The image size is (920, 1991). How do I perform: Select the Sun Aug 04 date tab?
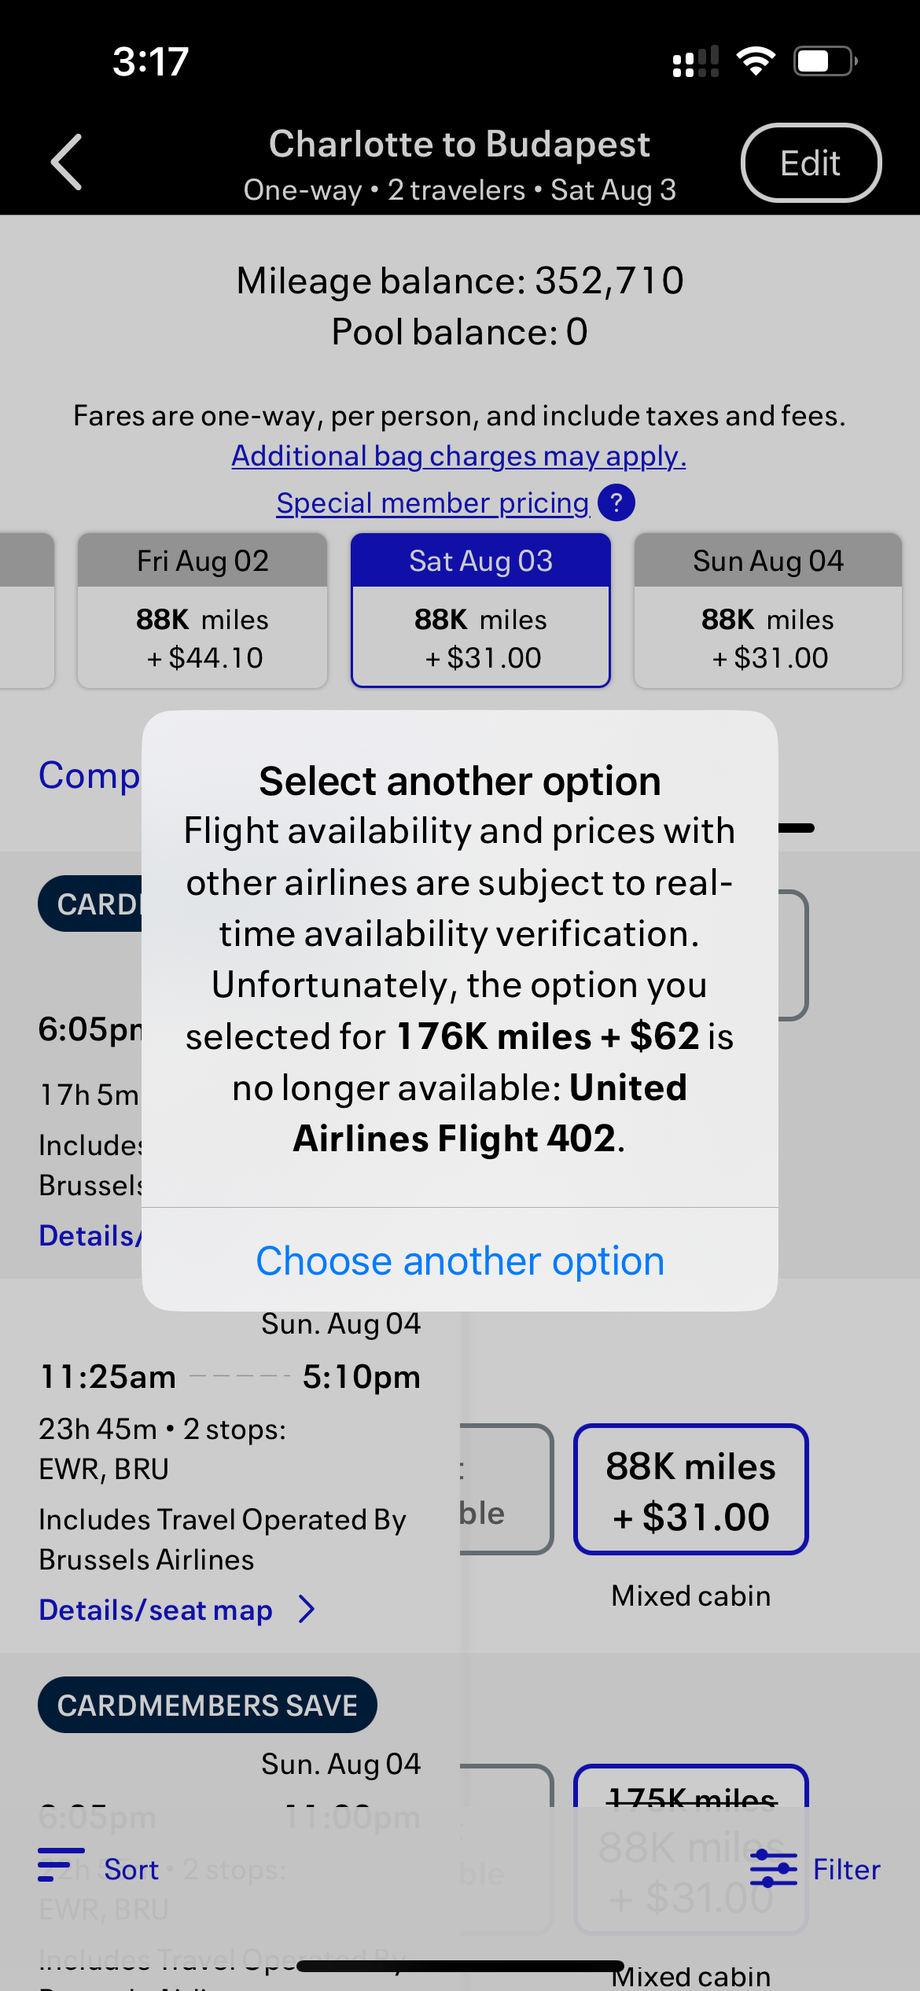point(768,610)
